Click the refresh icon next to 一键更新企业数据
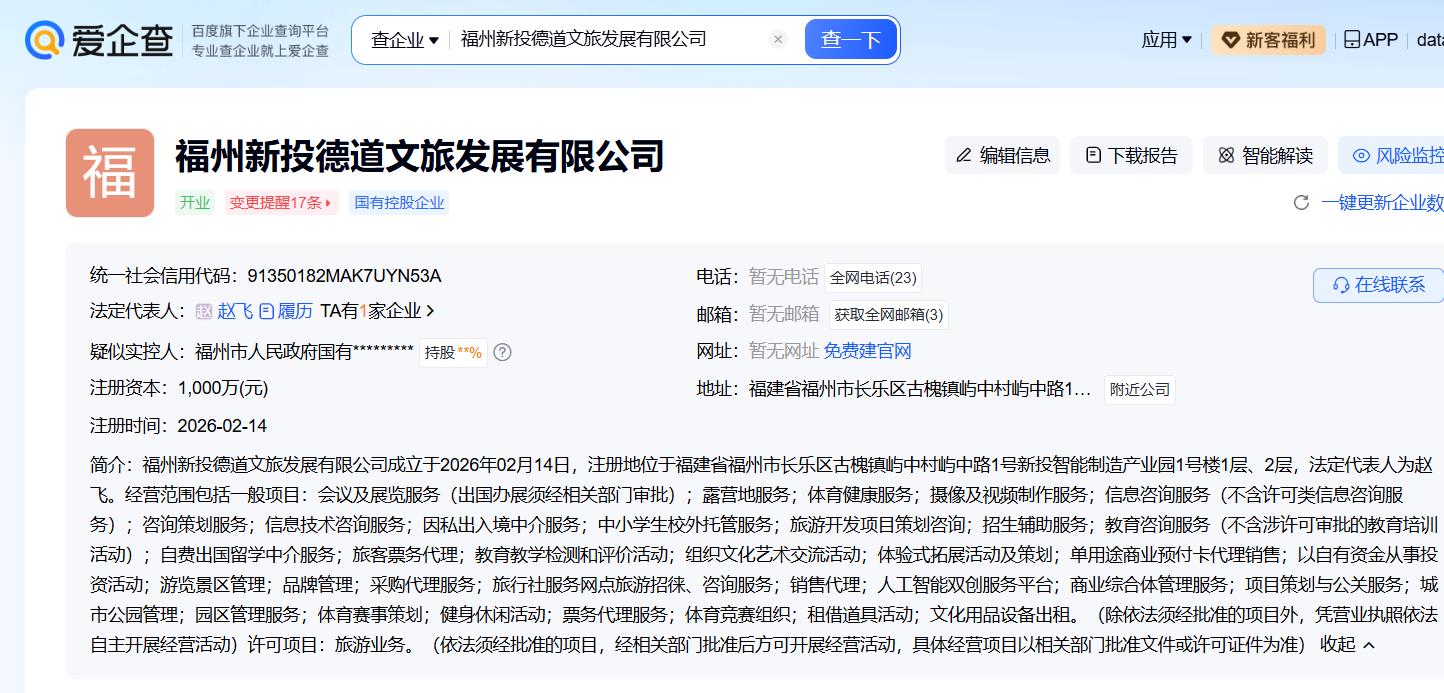Image resolution: width=1444 pixels, height=693 pixels. pos(1301,203)
